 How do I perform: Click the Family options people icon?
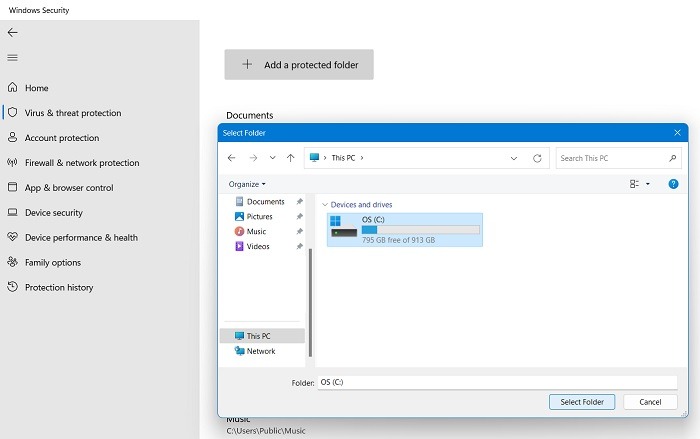click(x=12, y=262)
